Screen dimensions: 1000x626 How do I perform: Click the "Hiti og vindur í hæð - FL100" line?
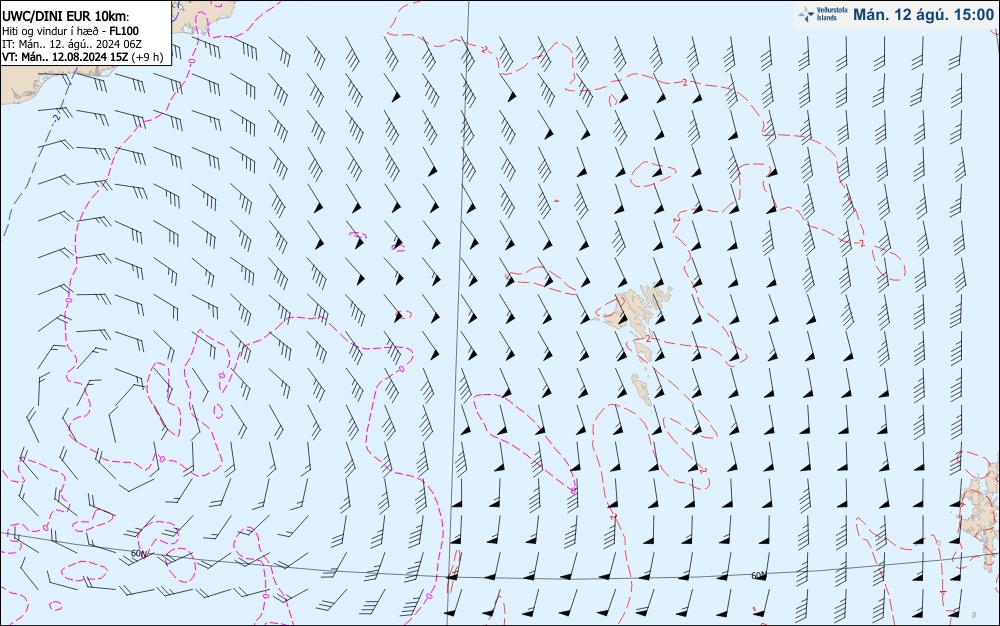tap(70, 31)
